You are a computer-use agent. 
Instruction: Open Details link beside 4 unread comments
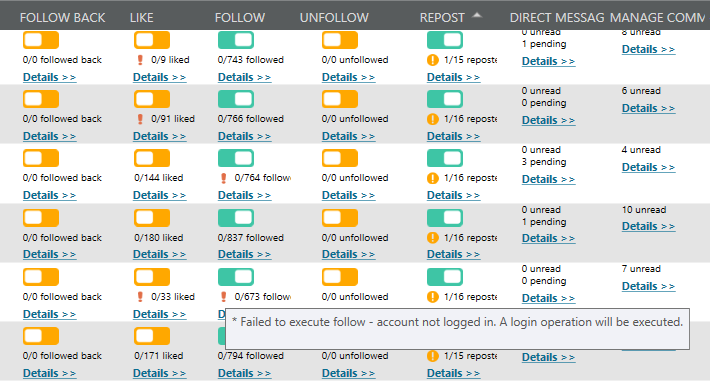tap(648, 167)
